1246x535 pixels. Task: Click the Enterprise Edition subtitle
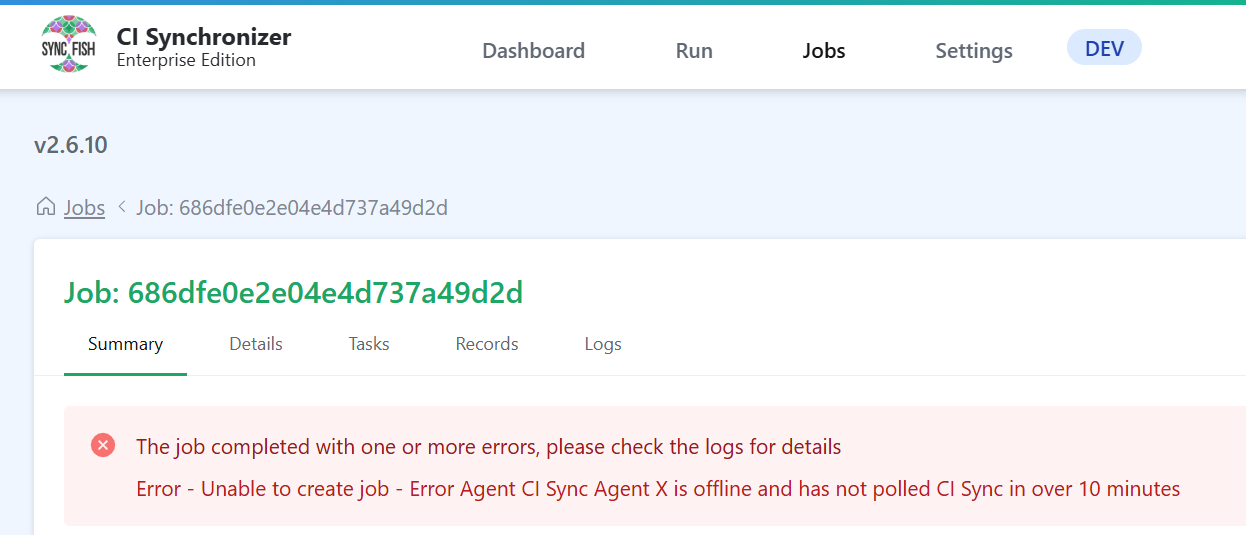tap(186, 60)
